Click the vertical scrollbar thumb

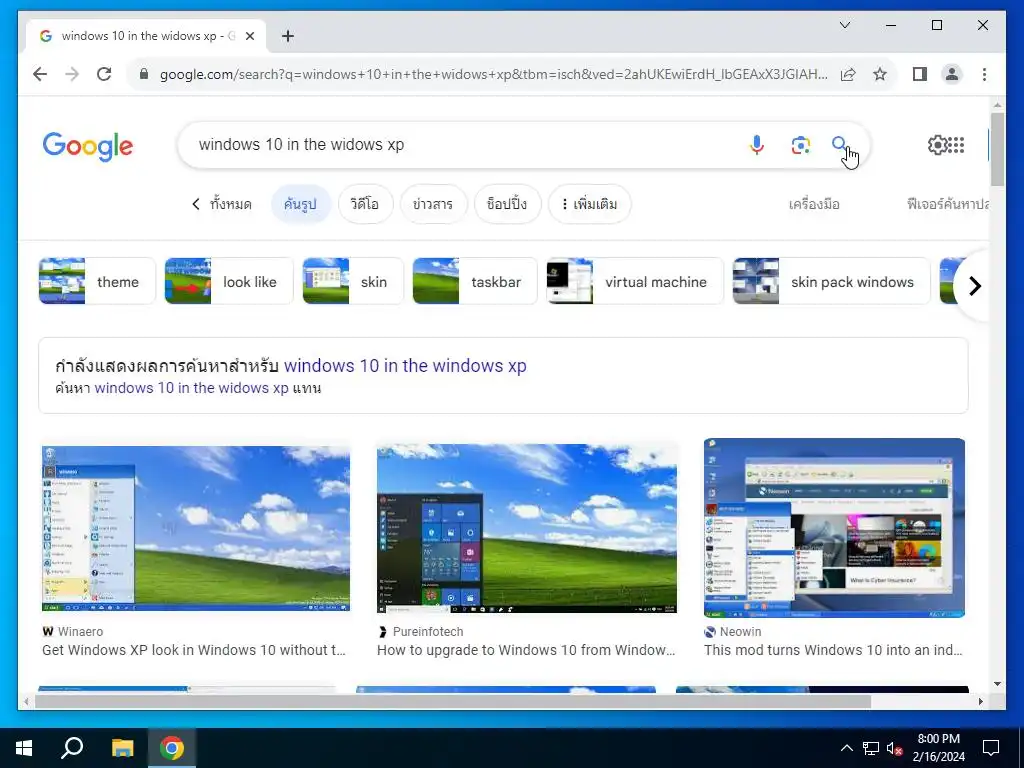997,150
